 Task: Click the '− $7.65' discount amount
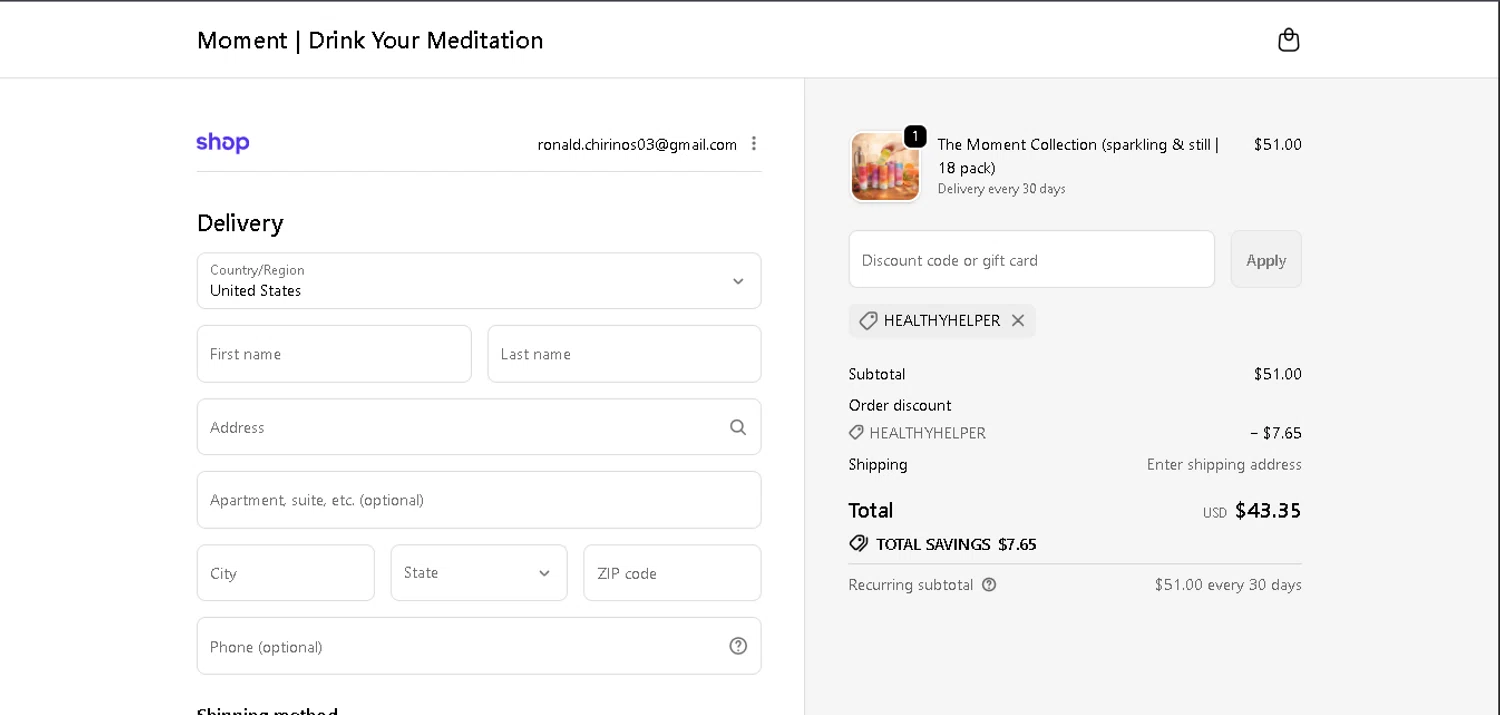pos(1276,433)
